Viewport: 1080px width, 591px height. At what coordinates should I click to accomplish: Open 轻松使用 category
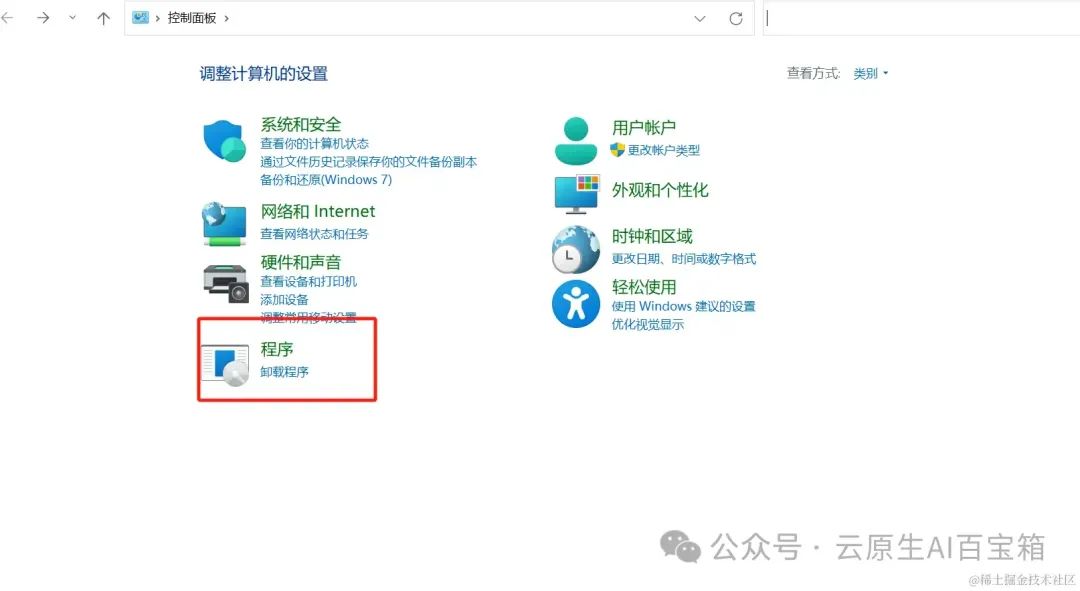click(643, 287)
